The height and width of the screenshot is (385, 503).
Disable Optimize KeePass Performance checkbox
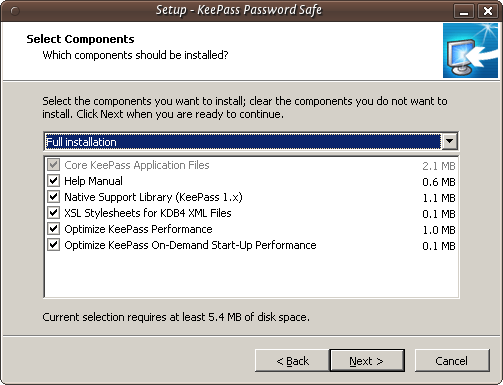click(x=53, y=229)
